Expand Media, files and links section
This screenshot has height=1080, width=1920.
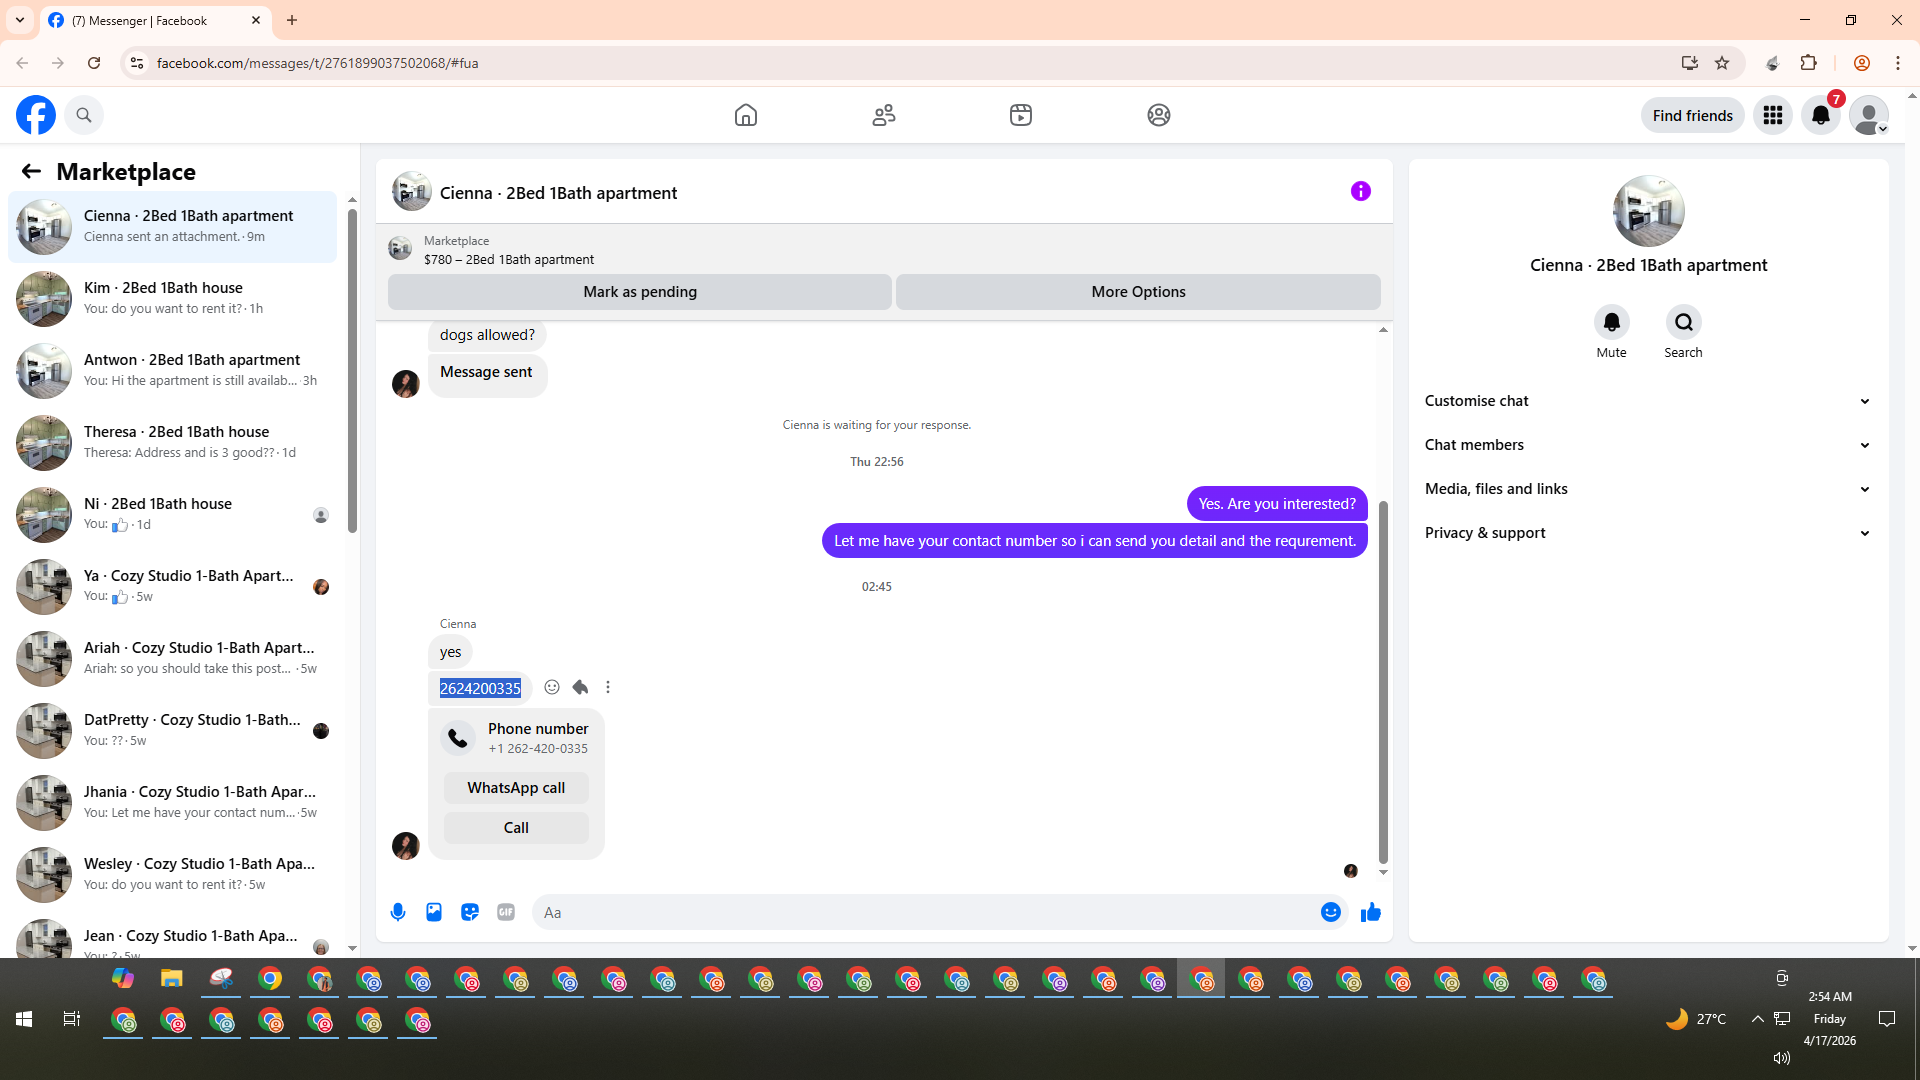(1648, 489)
